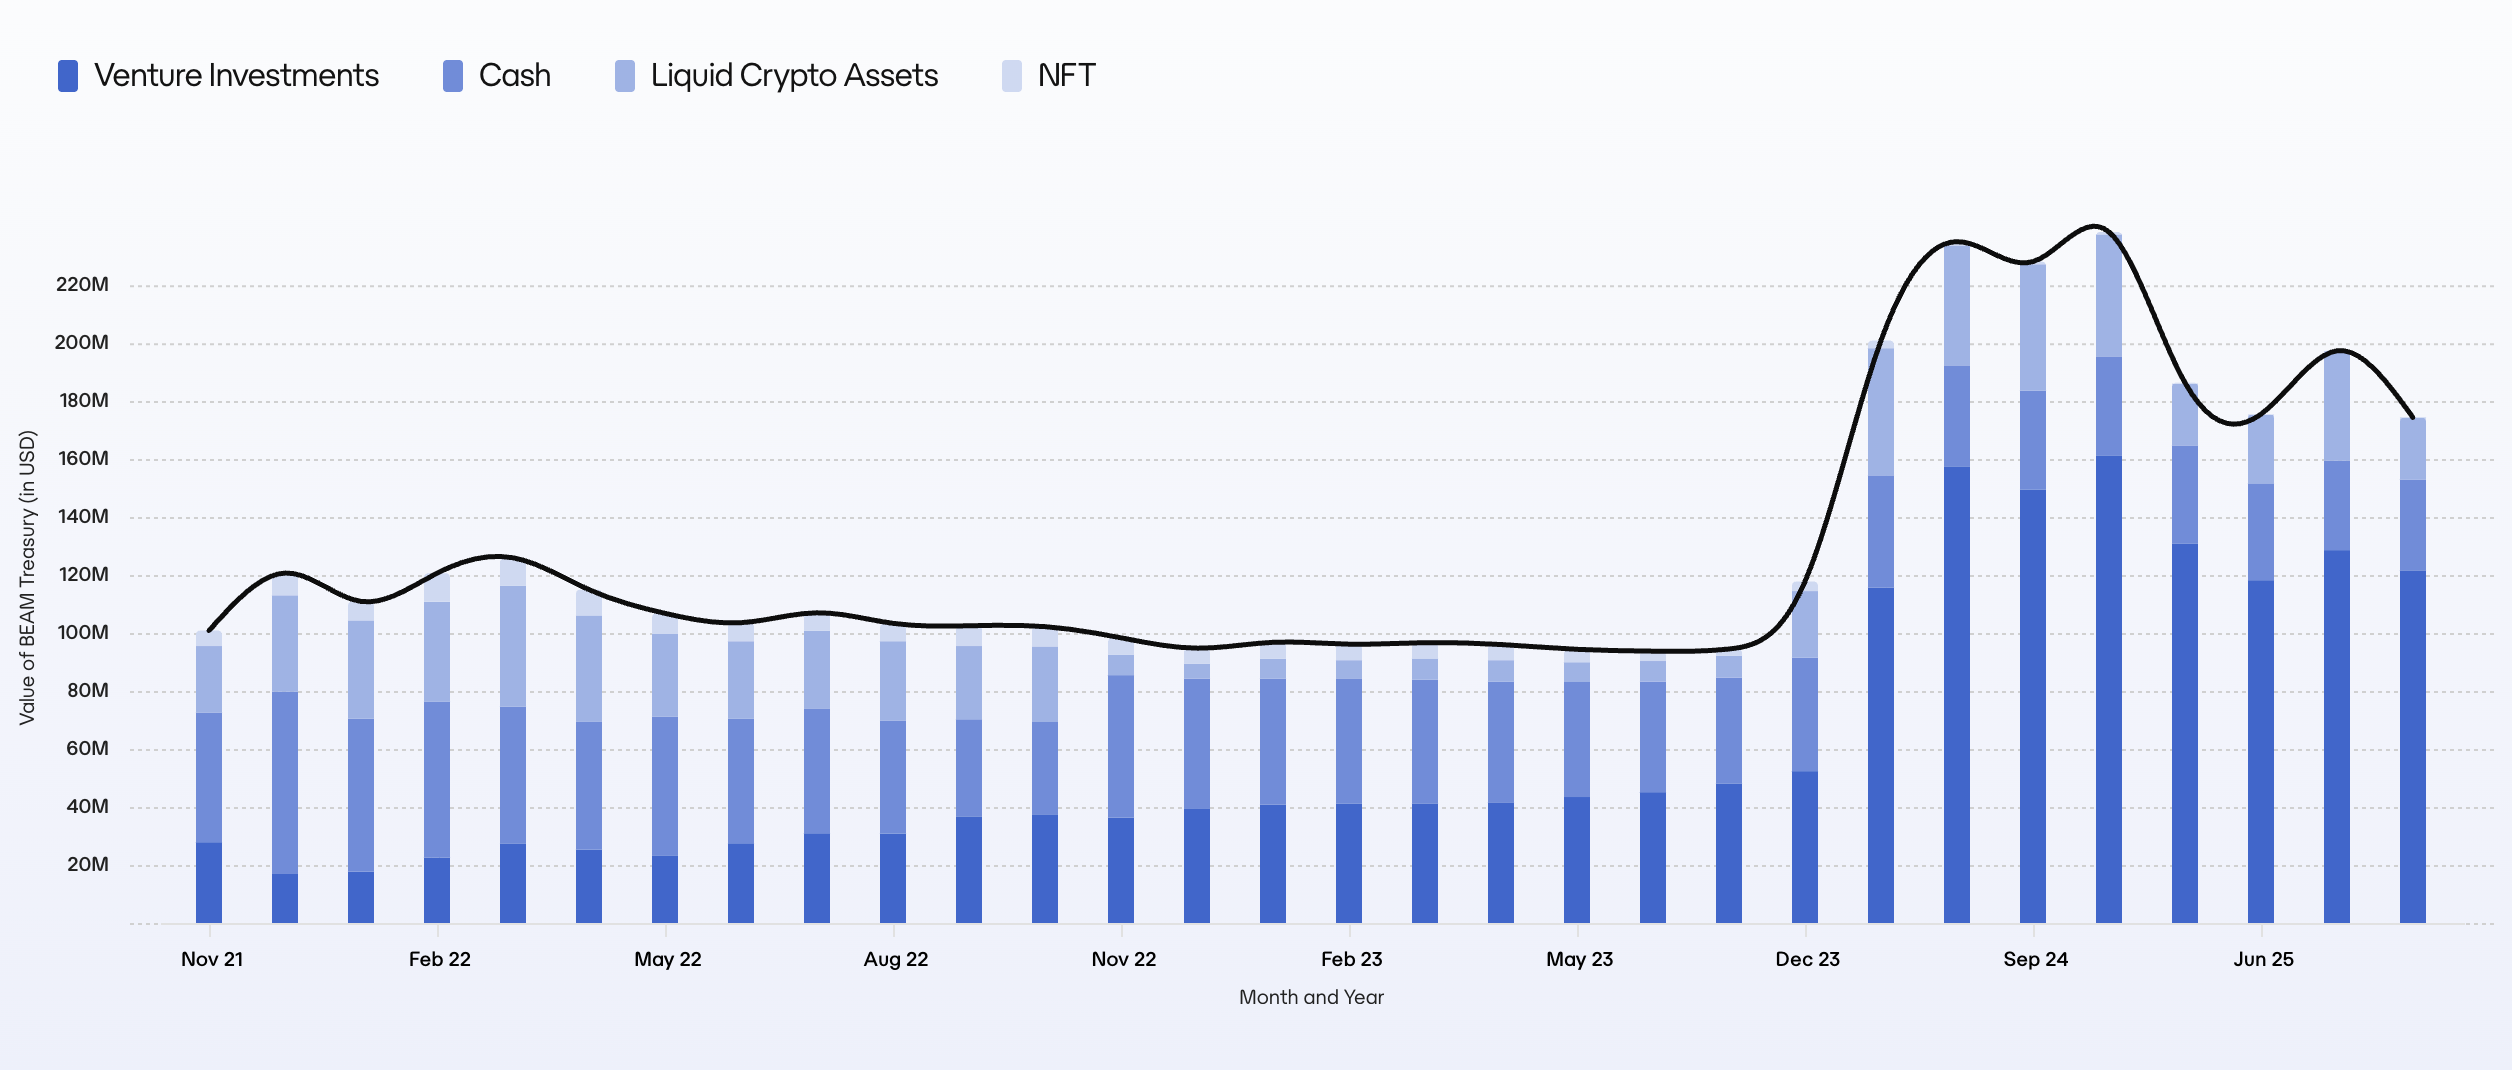Click the 'Value of BEAM Treasury (in USD)' title

pos(27,578)
